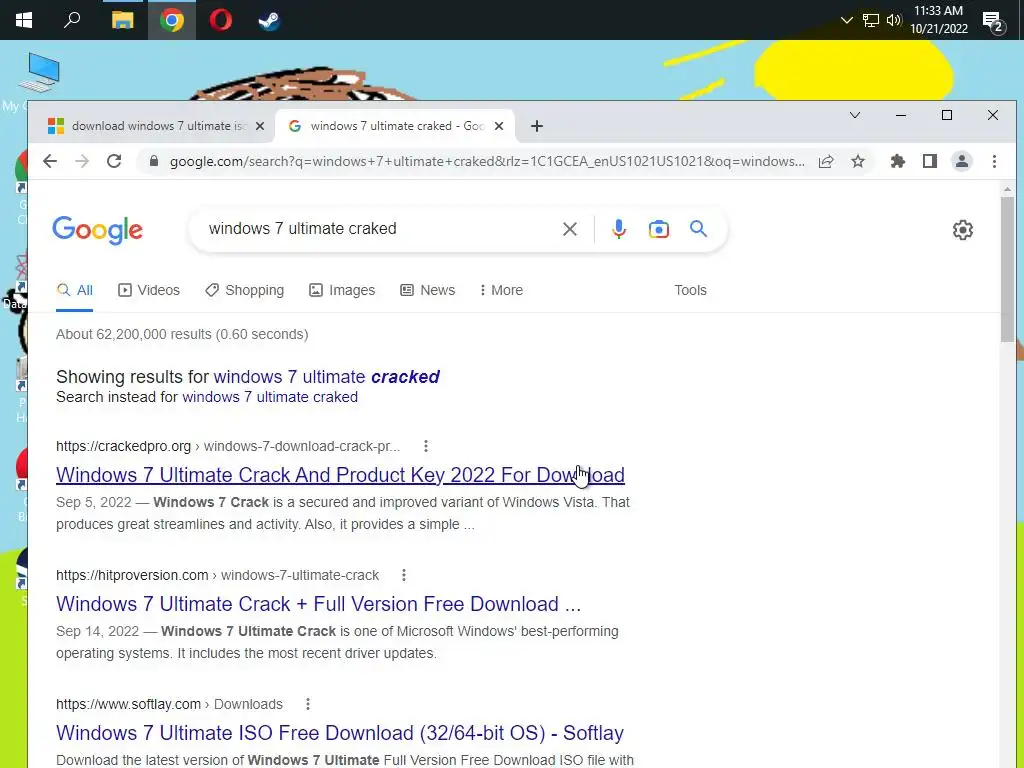Click the Google logo
1024x768 pixels.
click(x=97, y=230)
